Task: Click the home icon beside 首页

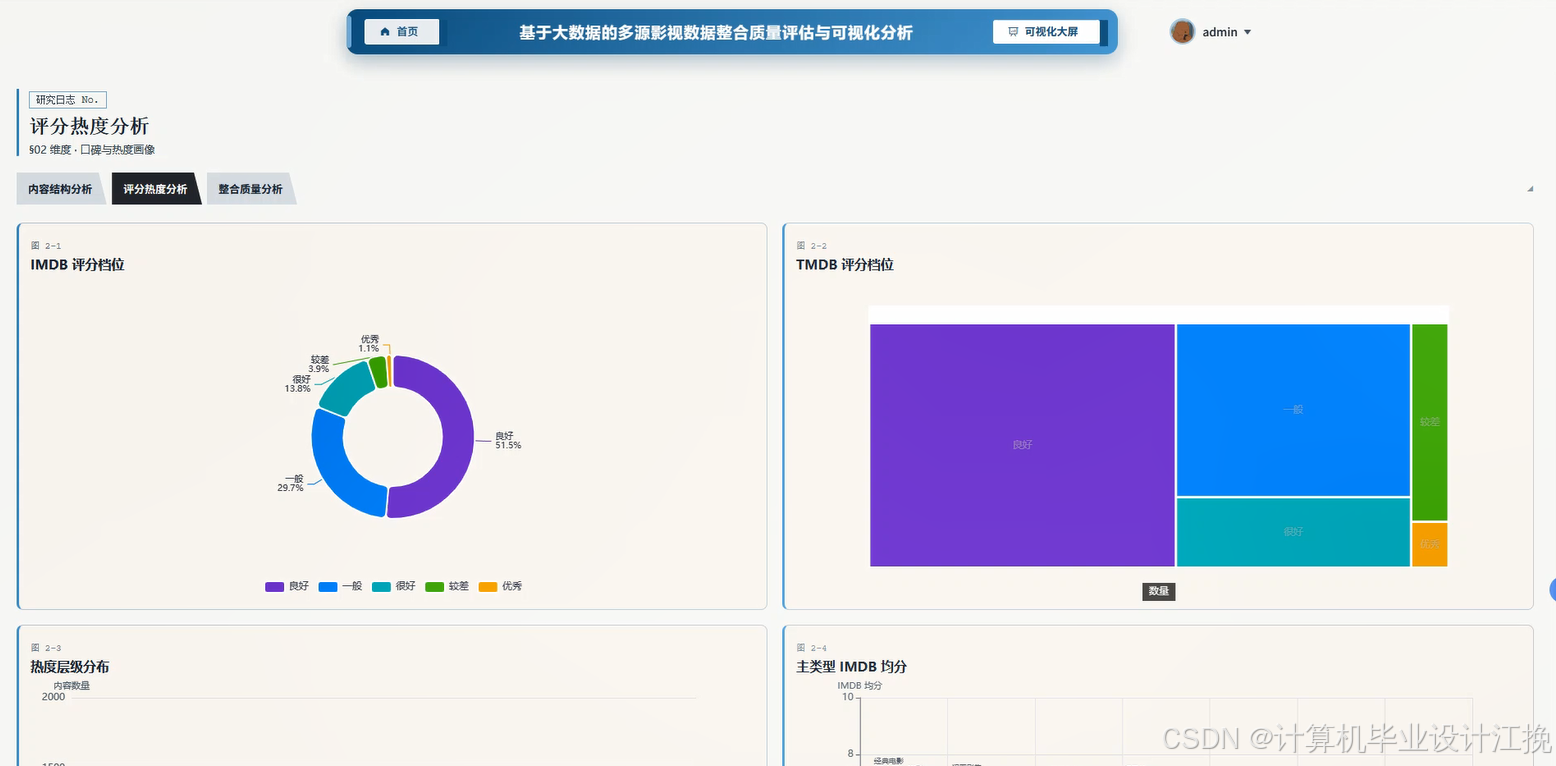Action: [x=385, y=32]
